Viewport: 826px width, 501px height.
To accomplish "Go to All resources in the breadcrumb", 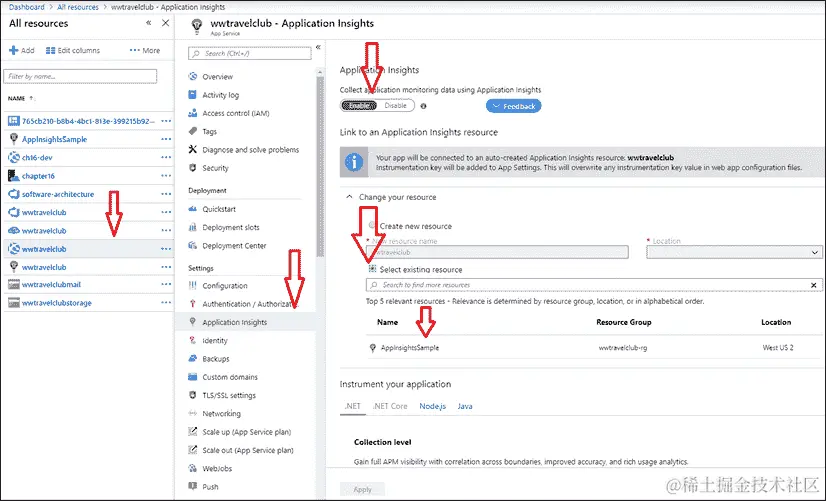I will (x=77, y=7).
